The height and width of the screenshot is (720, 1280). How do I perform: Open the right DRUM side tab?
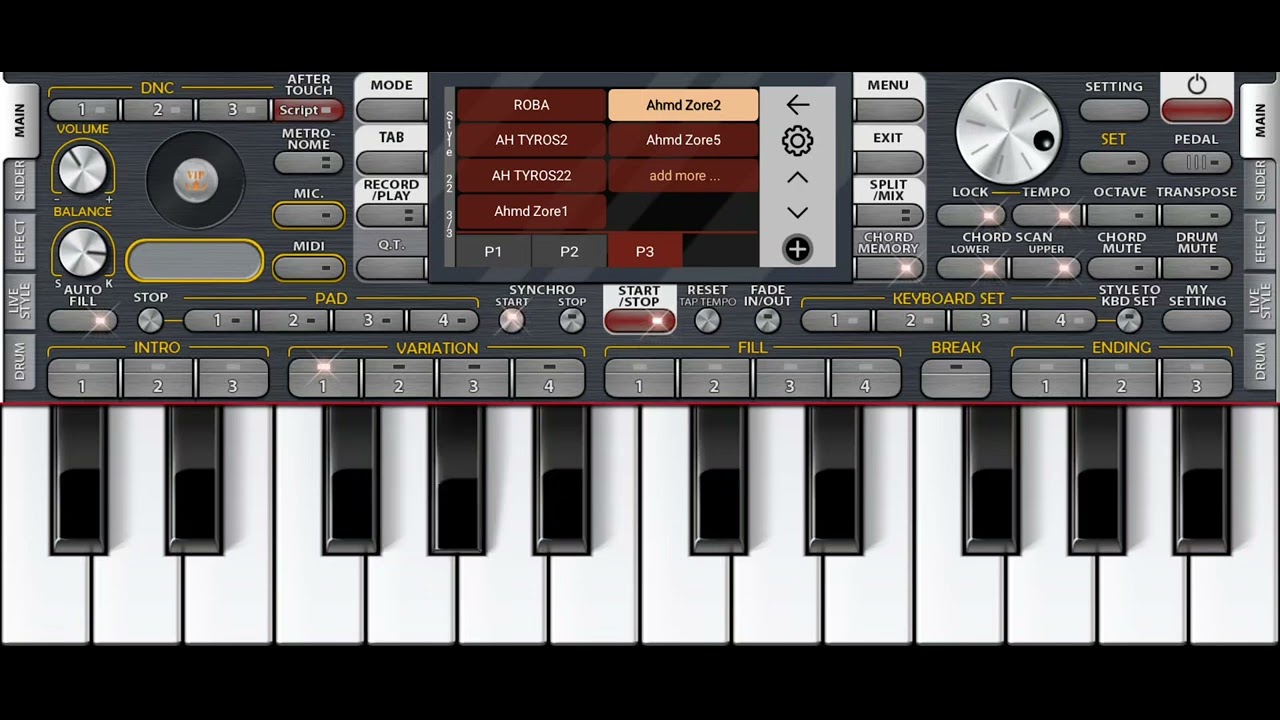click(x=1260, y=360)
